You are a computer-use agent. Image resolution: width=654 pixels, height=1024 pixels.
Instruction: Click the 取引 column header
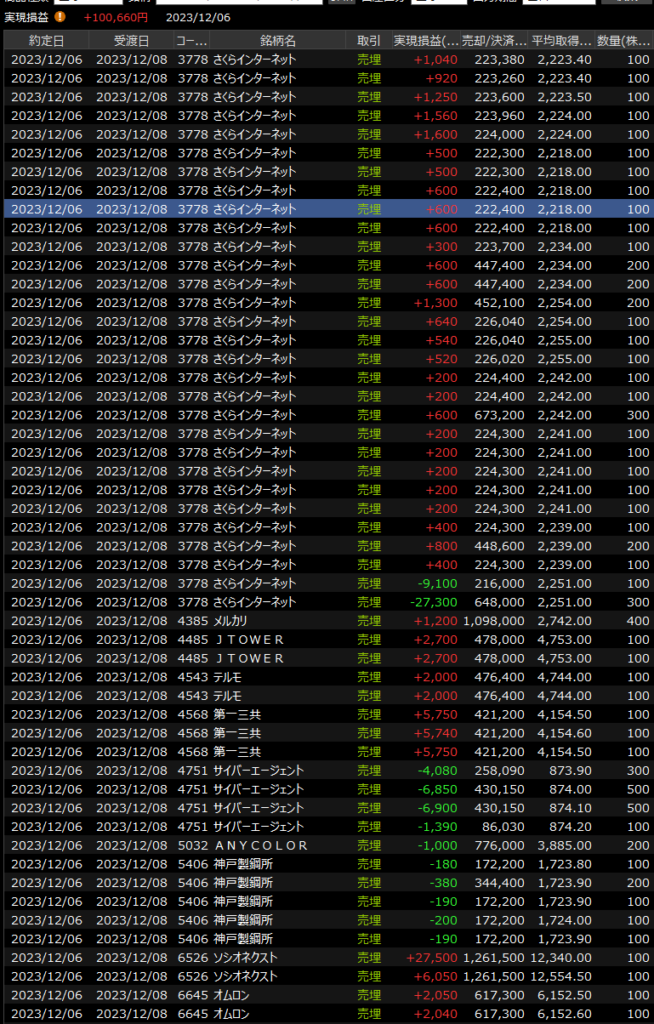[368, 40]
